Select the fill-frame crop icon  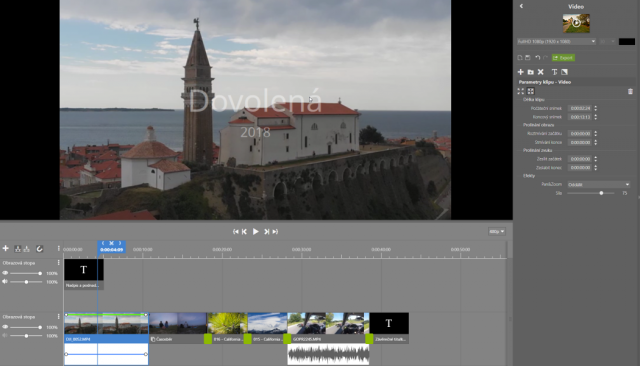point(531,91)
